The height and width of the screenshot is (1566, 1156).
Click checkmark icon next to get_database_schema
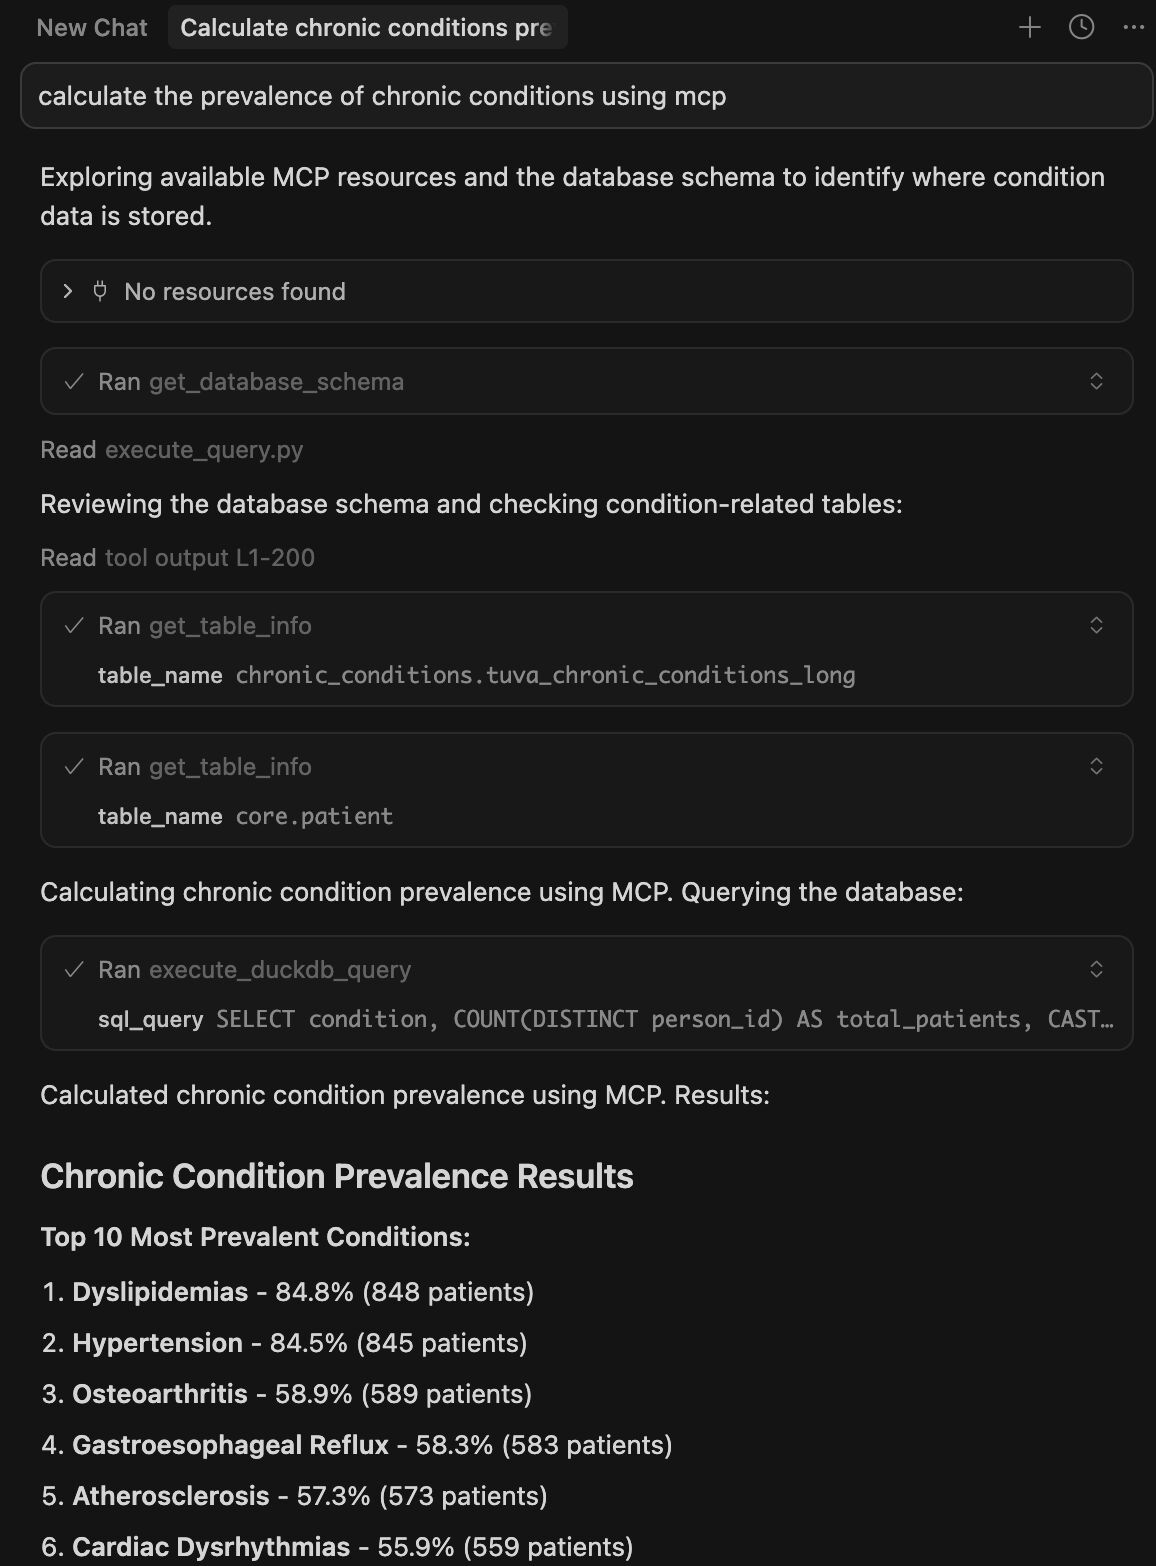[x=73, y=382]
